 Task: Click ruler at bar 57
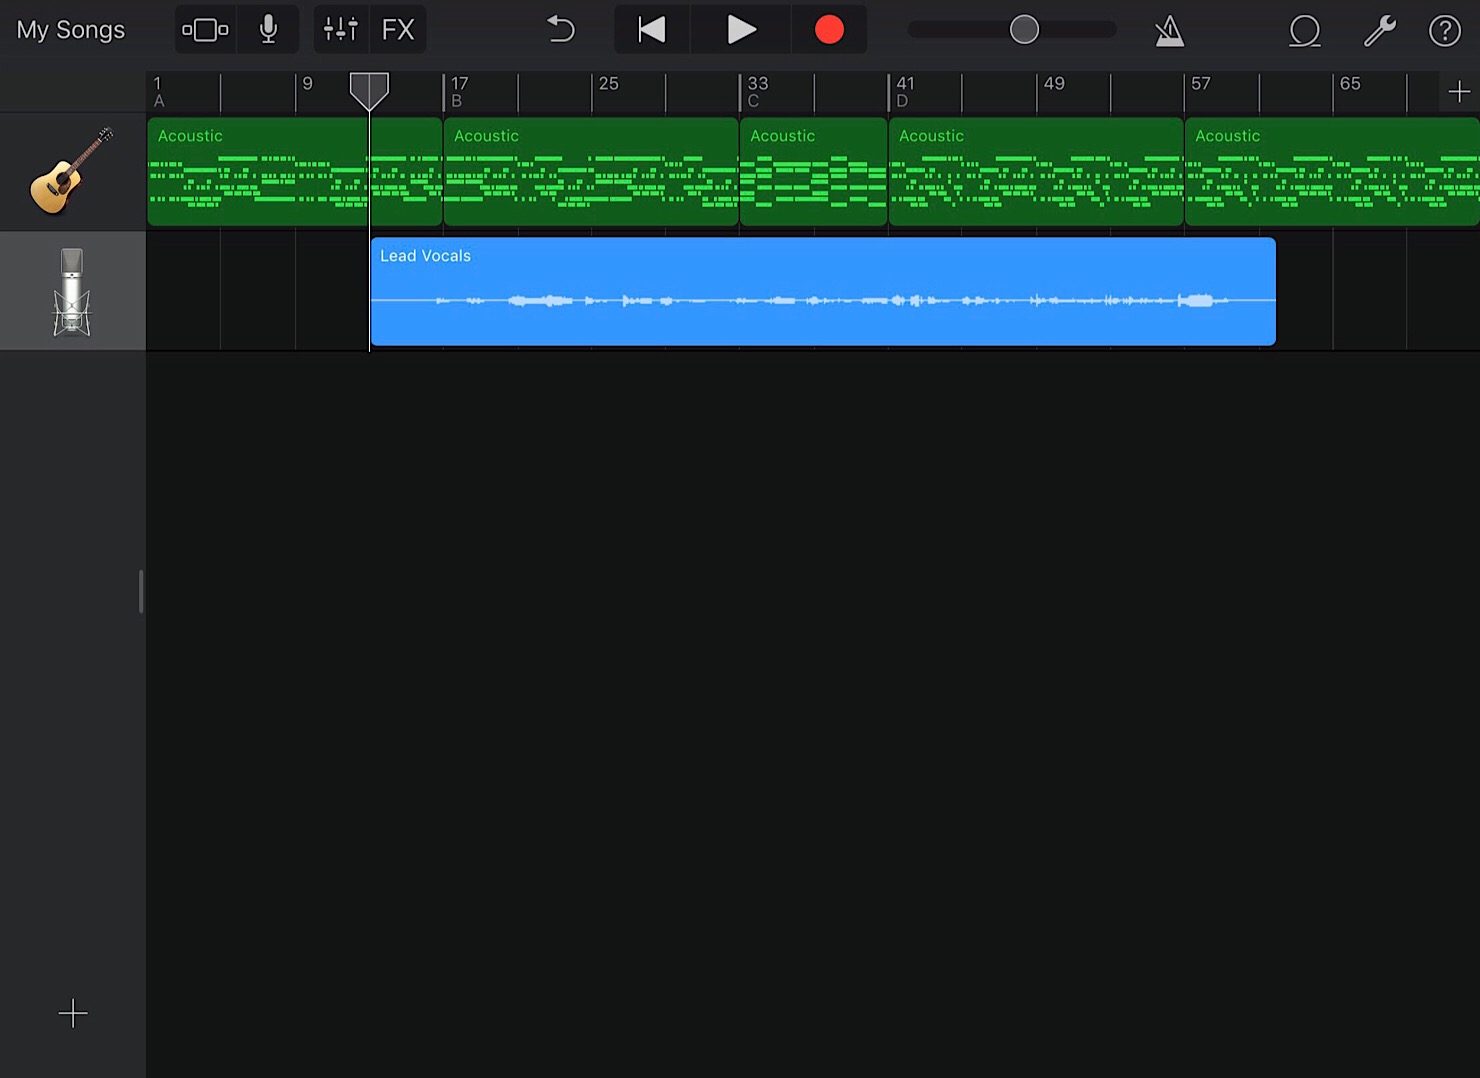(1201, 84)
